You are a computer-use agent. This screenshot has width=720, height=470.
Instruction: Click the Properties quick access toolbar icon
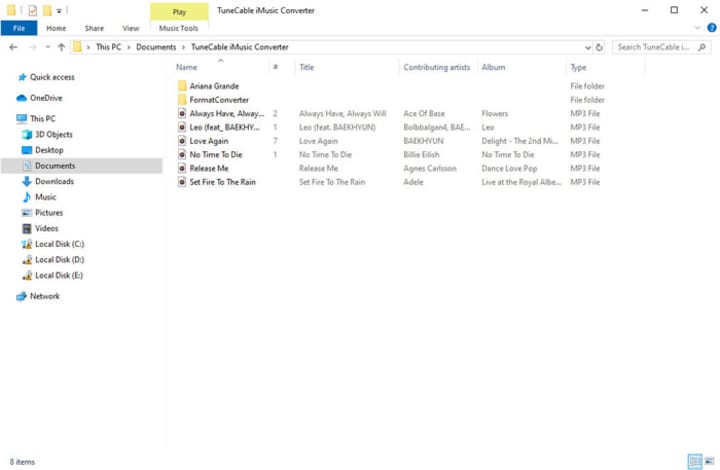point(33,10)
